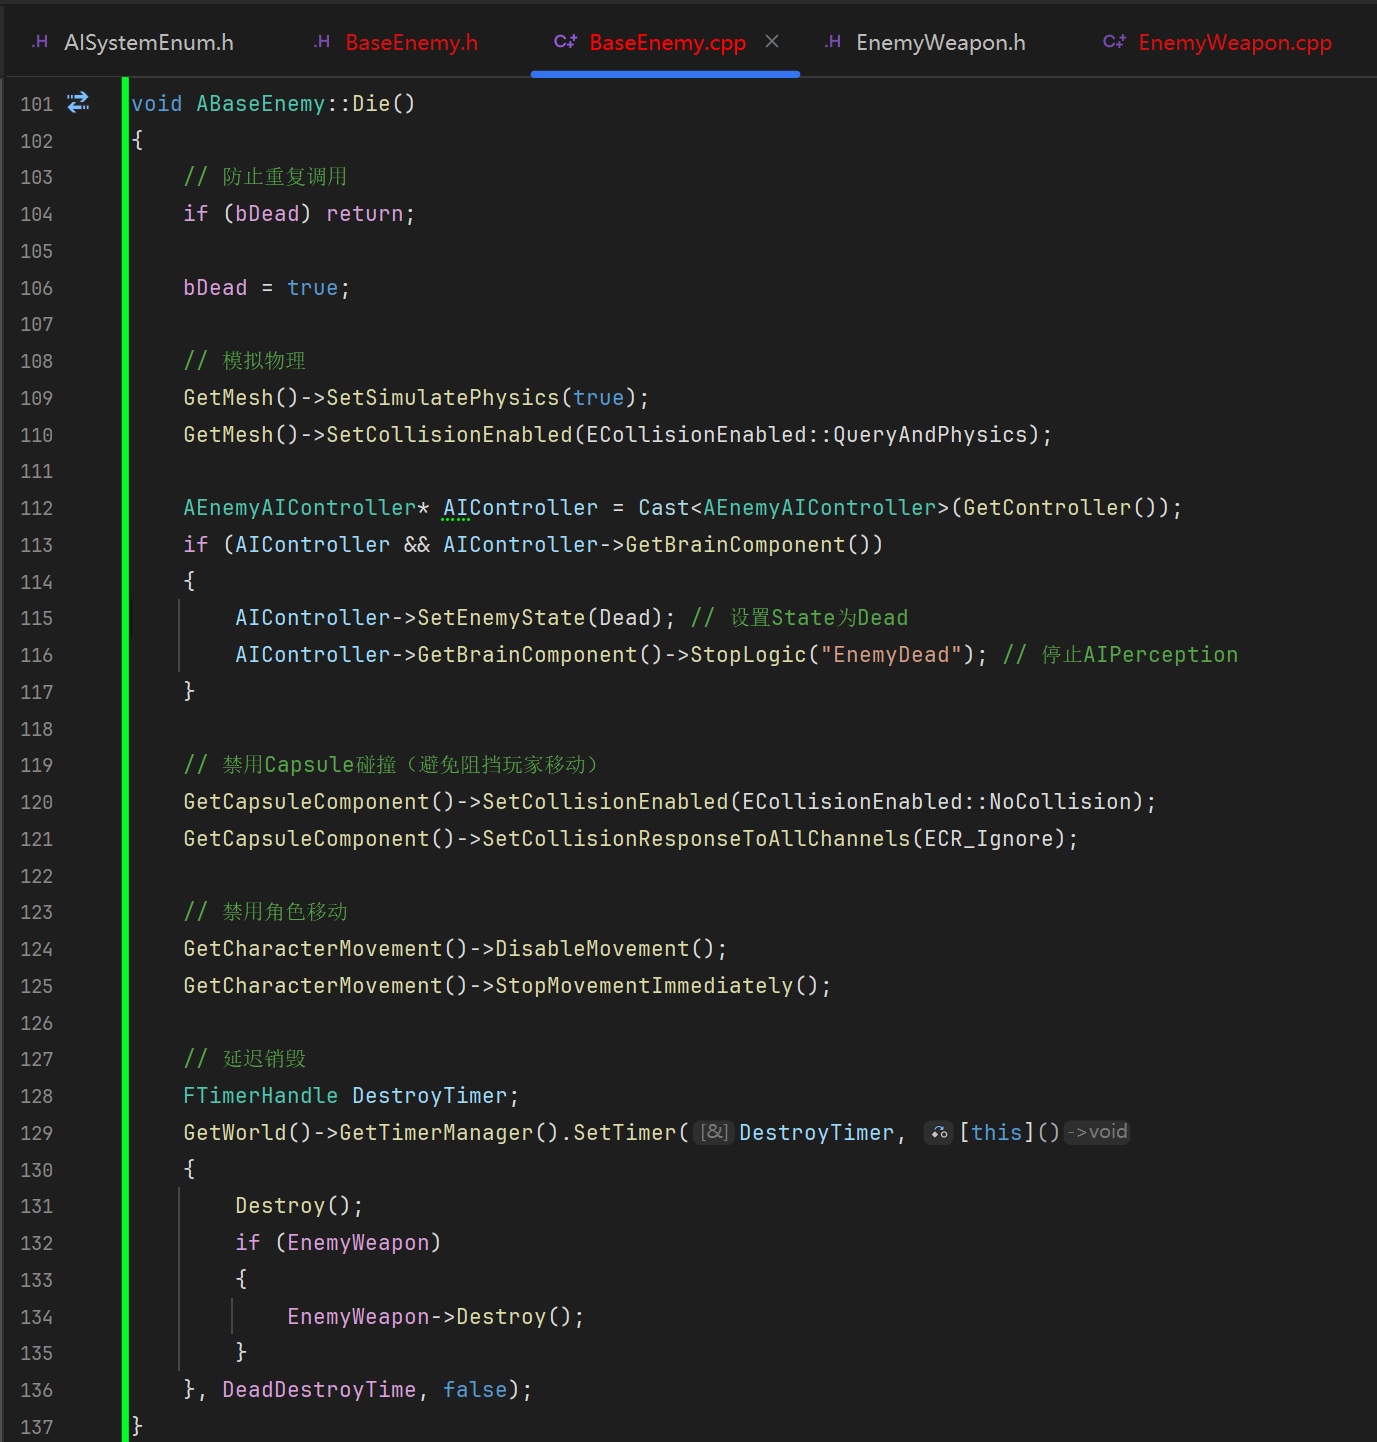Click ECollisionEnabled::QueryAndPhysics on line 110
The width and height of the screenshot is (1377, 1442).
pos(807,435)
